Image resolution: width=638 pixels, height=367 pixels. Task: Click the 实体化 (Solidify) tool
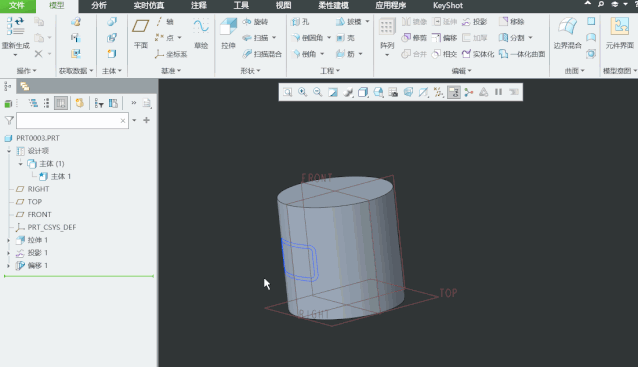click(478, 54)
